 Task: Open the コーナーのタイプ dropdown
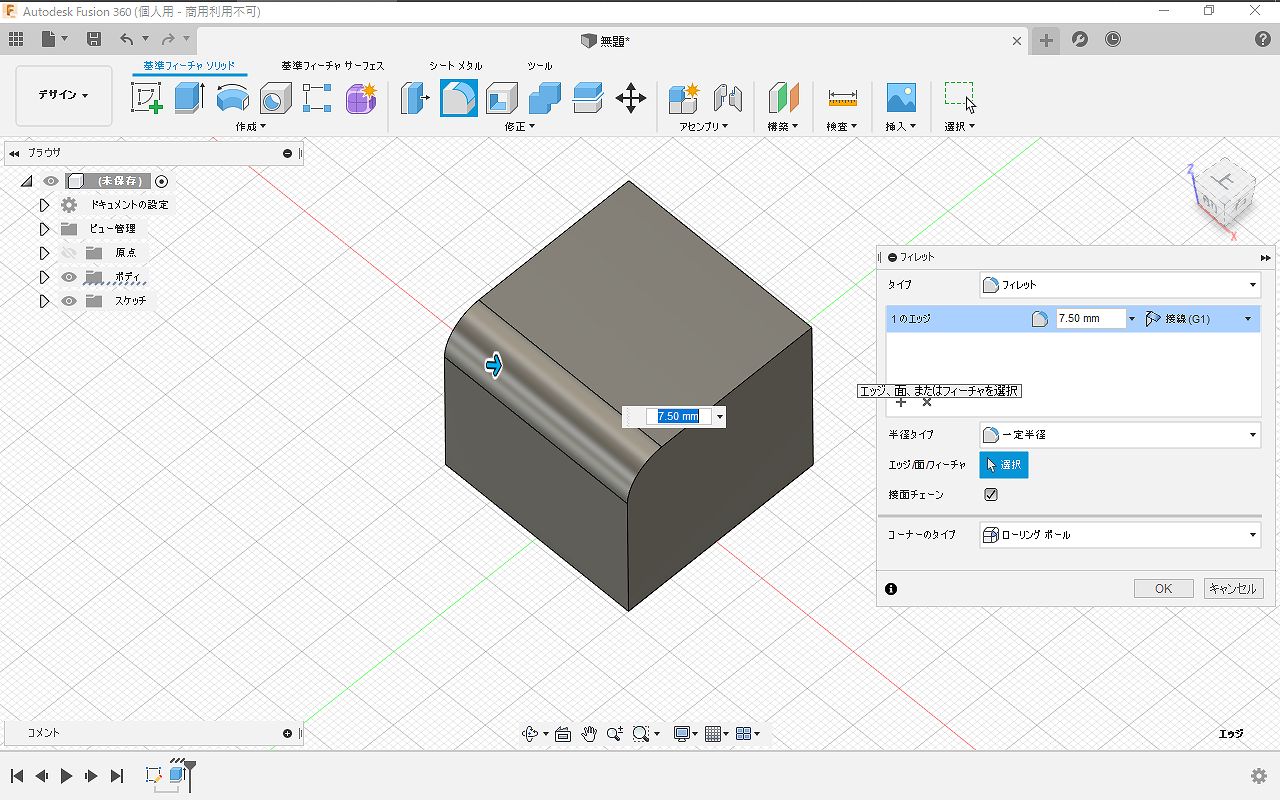pos(1119,535)
